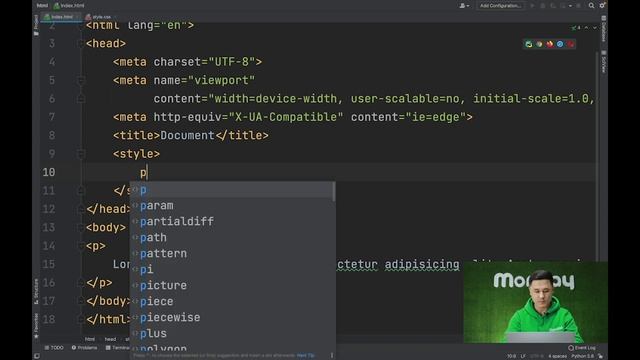Choose 'piecewise' from completion list
This screenshot has height=360, width=640.
click(232, 317)
